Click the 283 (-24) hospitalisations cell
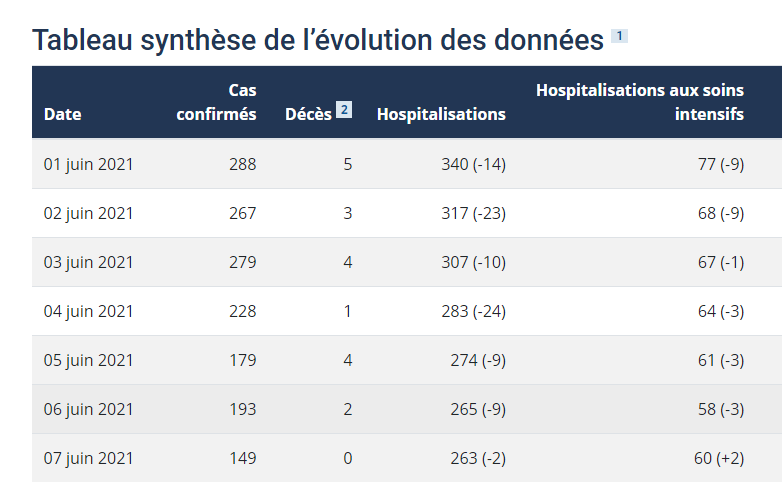The width and height of the screenshot is (782, 491). coord(474,311)
